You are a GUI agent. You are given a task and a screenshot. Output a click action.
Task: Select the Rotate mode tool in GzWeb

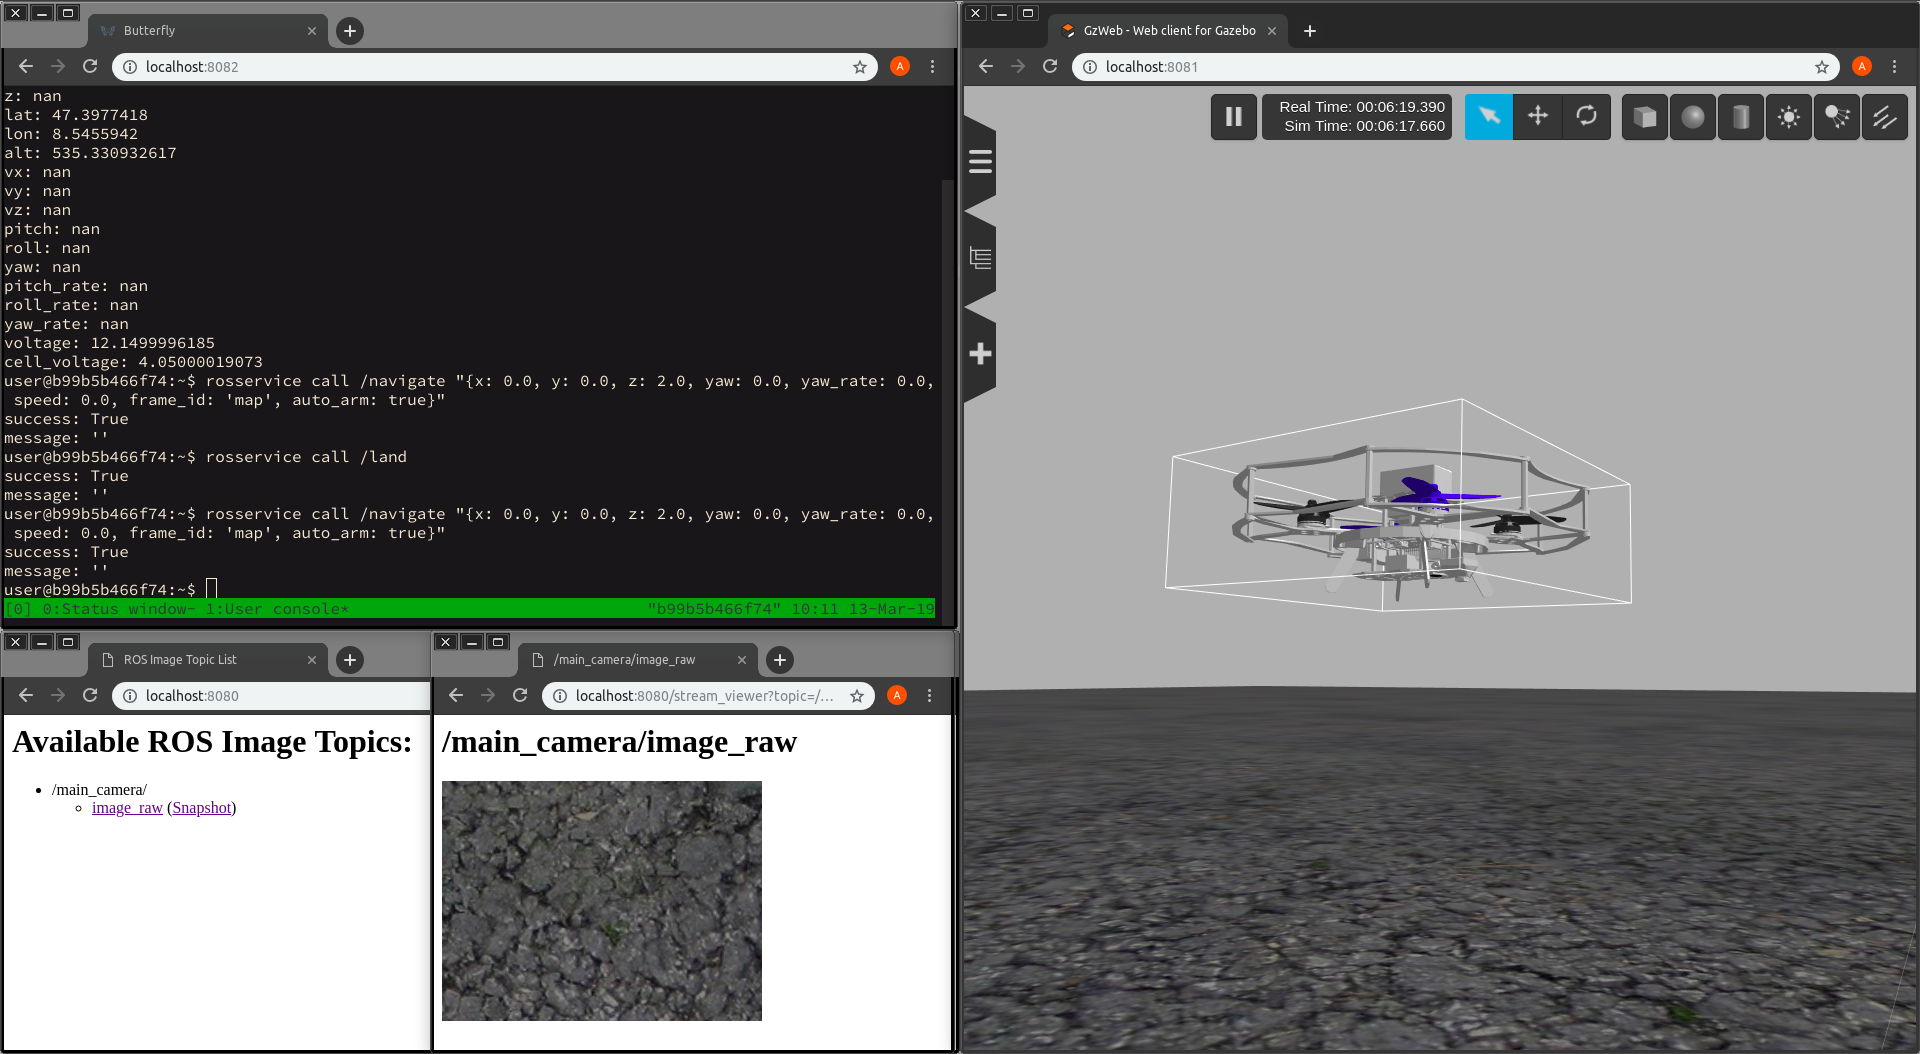coord(1586,117)
